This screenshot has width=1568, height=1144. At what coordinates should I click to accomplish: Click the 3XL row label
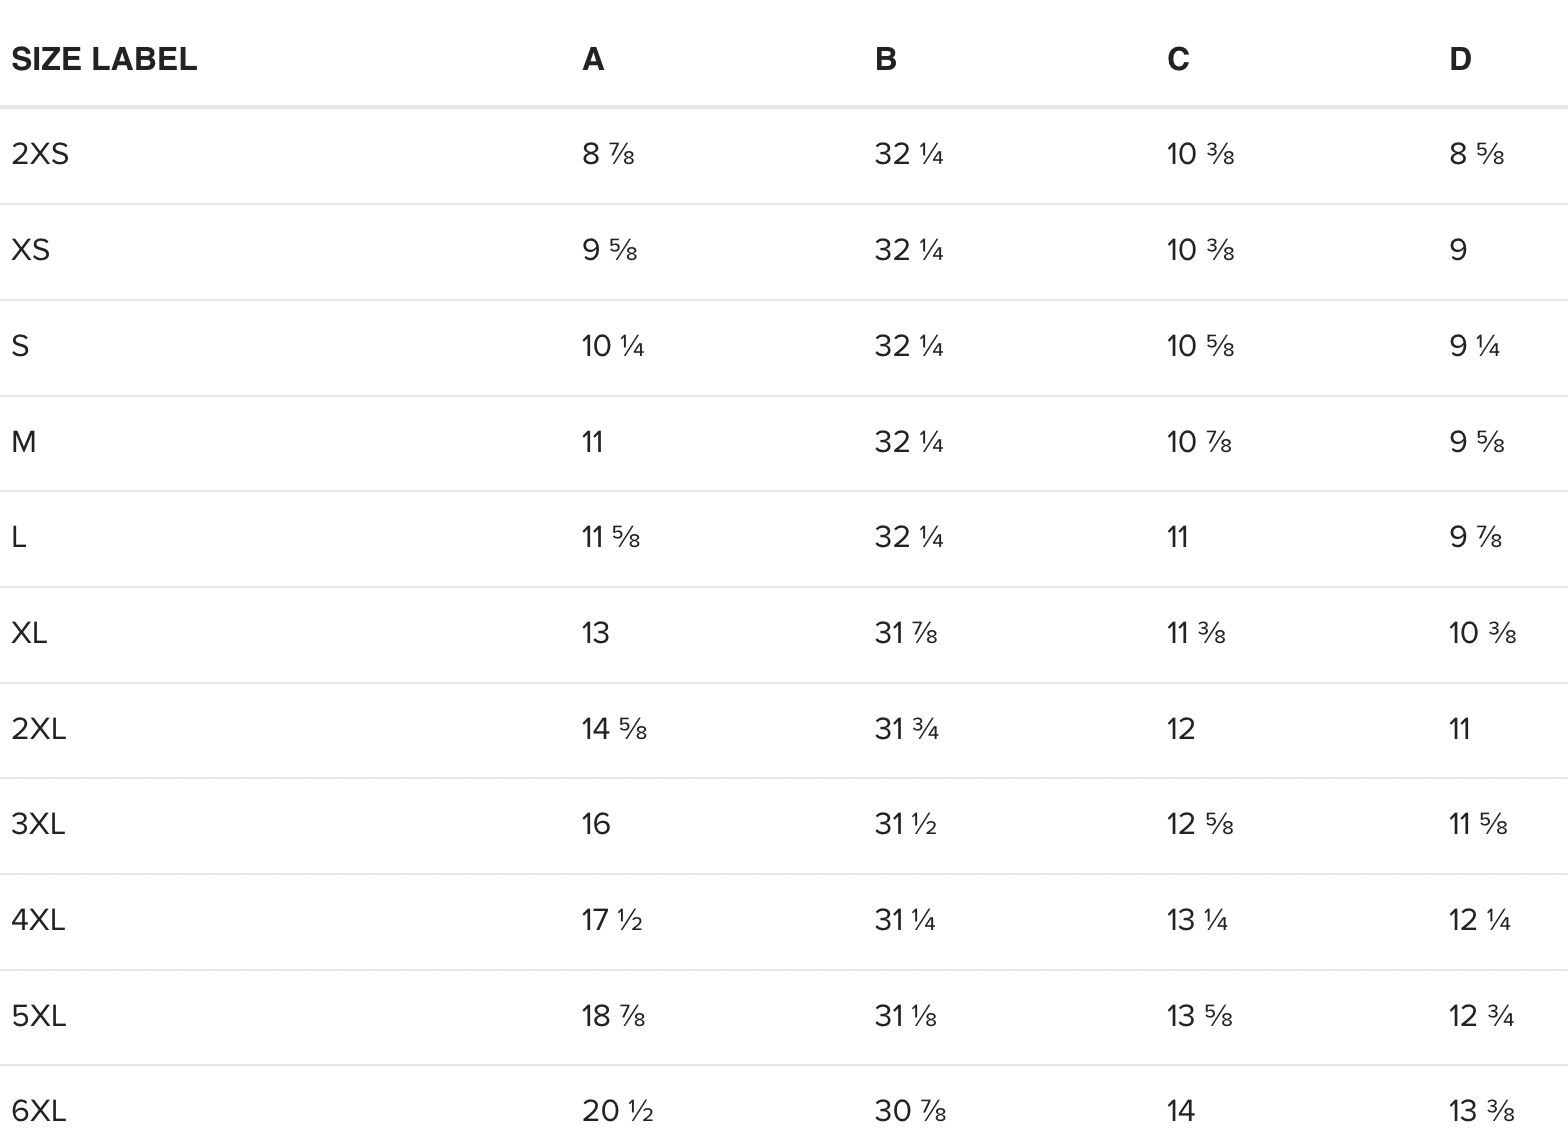(x=38, y=824)
